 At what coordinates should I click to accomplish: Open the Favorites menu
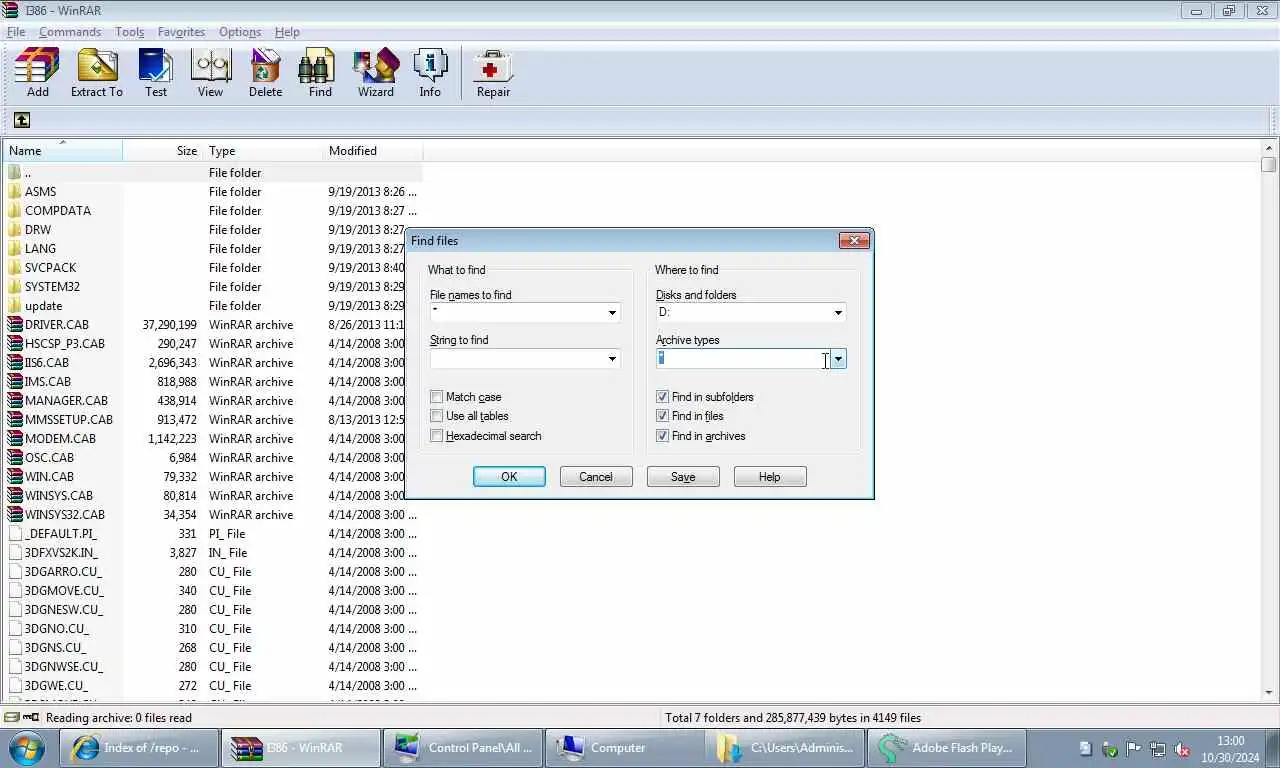[181, 32]
